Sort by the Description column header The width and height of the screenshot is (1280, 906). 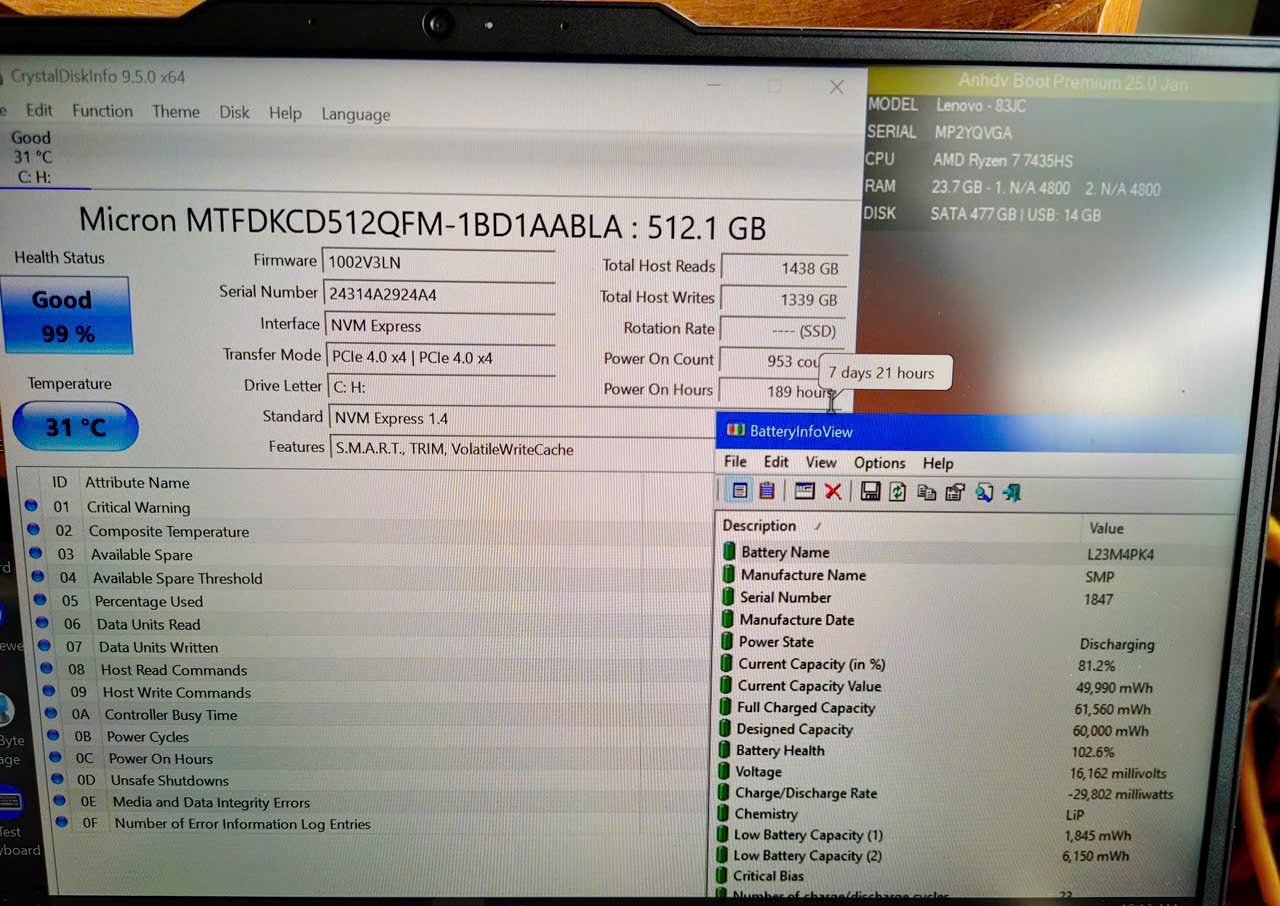[x=760, y=526]
